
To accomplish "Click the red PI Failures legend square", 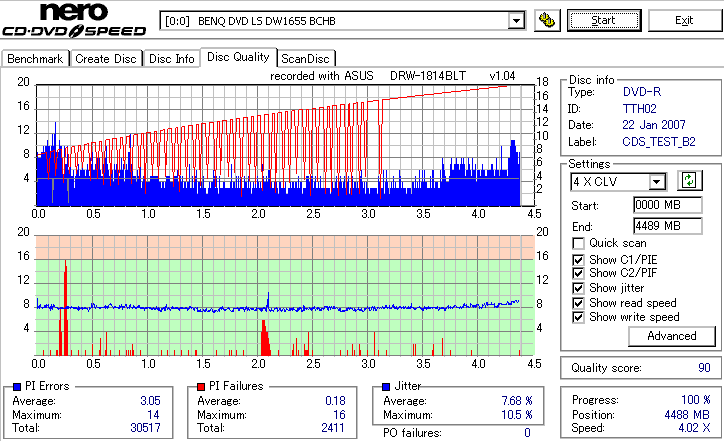I will (x=201, y=387).
